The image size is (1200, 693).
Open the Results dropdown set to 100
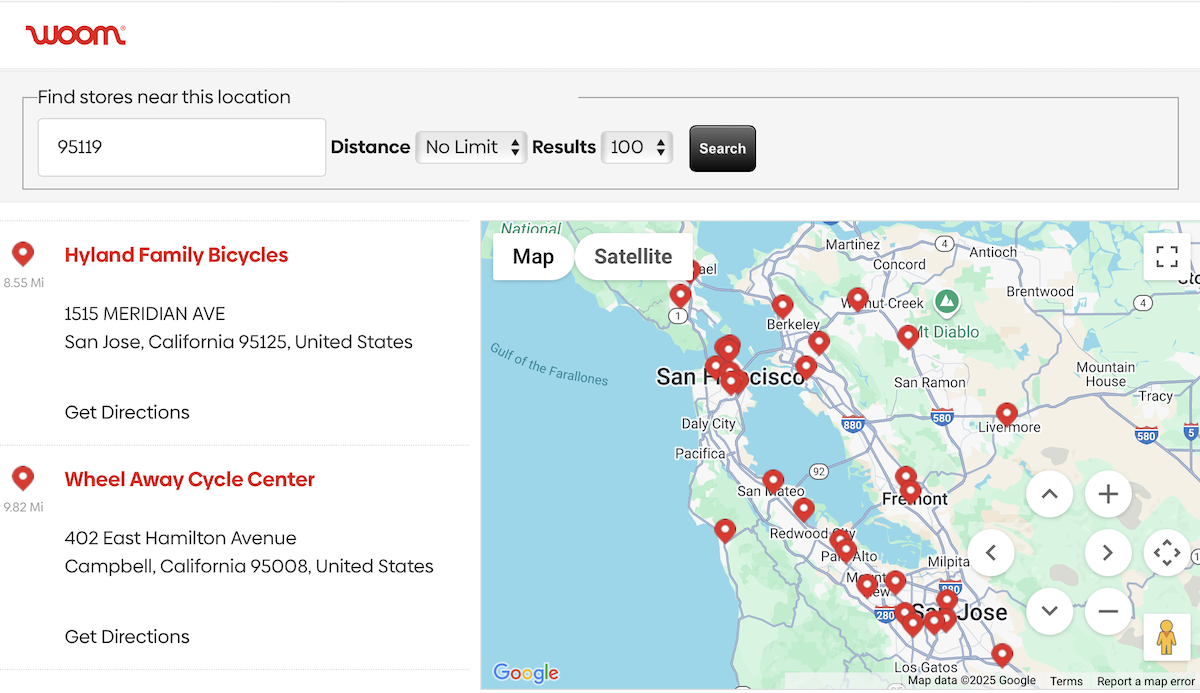[x=637, y=147]
